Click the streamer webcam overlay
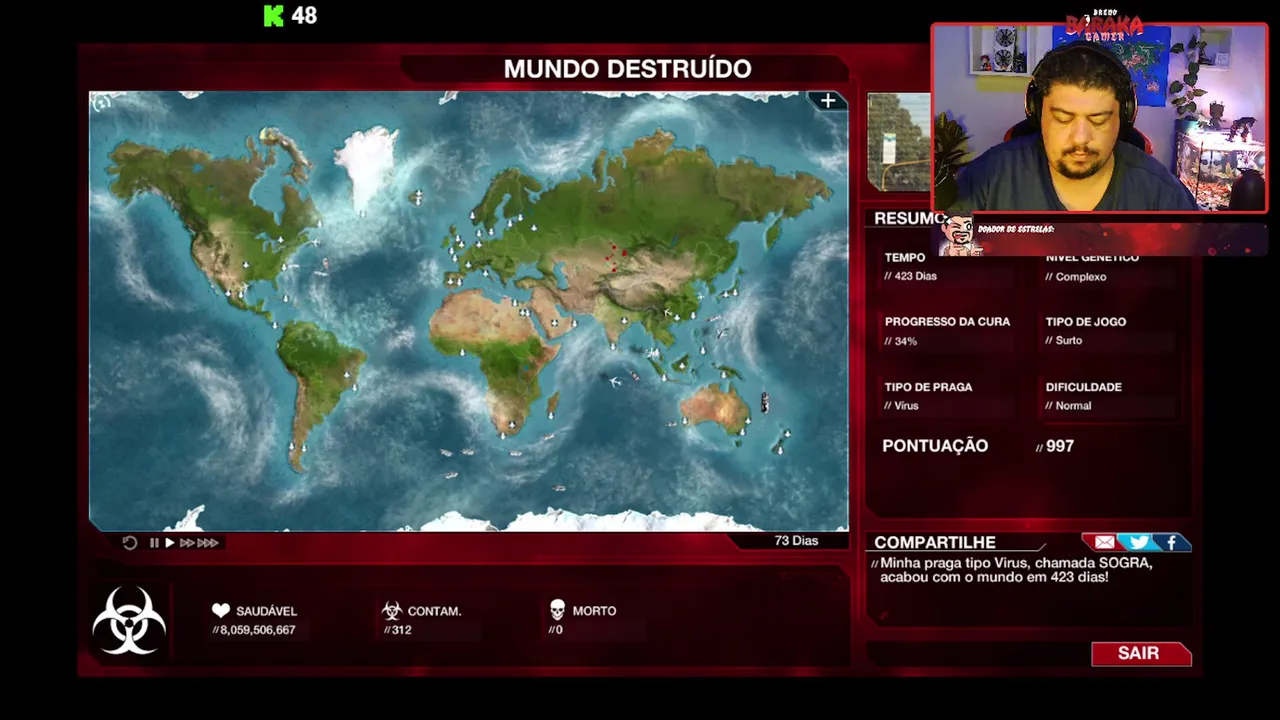The image size is (1280, 720). coord(1100,118)
